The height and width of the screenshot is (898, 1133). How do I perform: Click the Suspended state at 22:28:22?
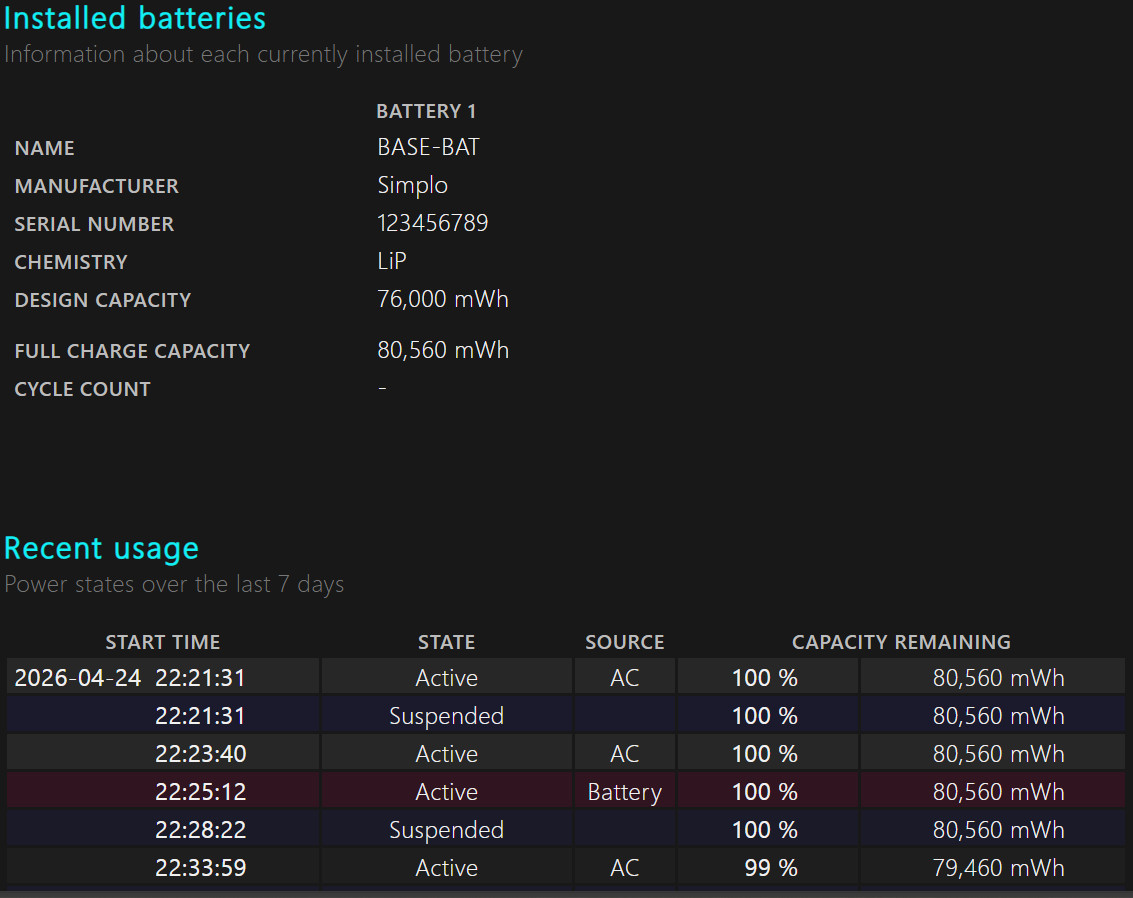tap(447, 829)
